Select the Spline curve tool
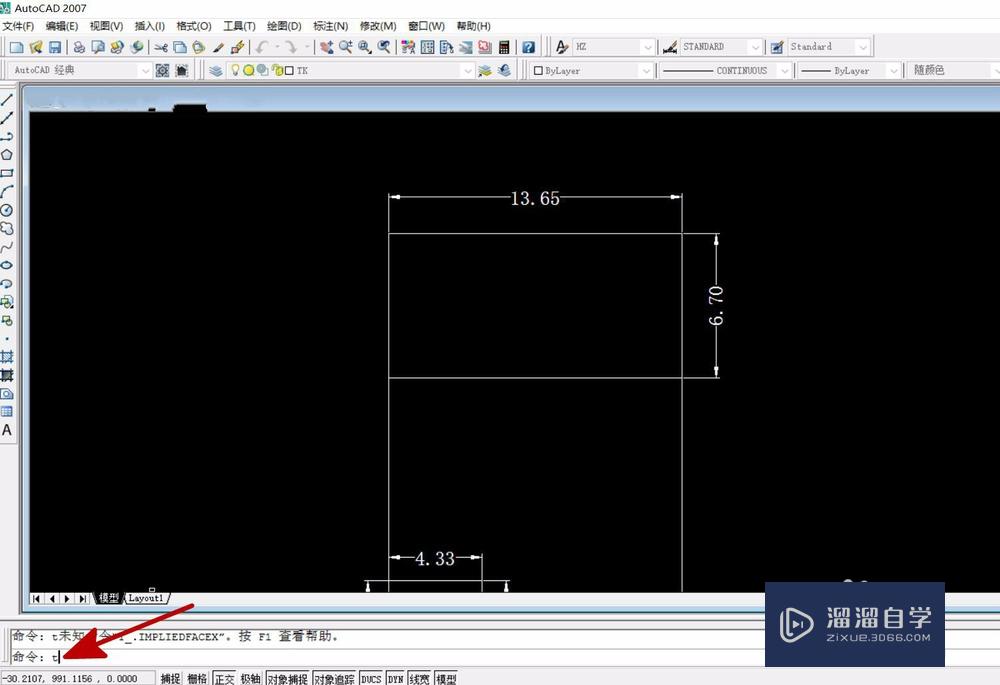 click(x=7, y=247)
